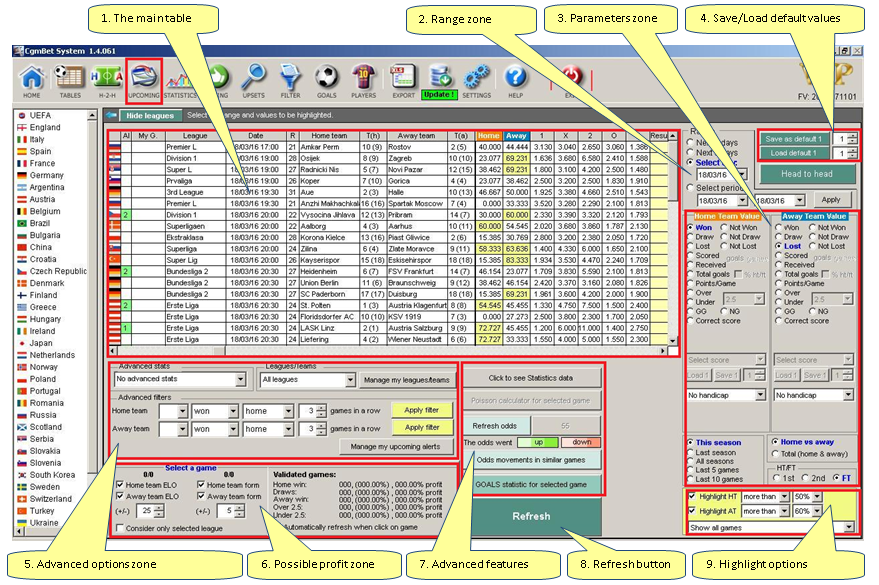Select Correct score under Away Team Value
The image size is (879, 585).
[779, 321]
